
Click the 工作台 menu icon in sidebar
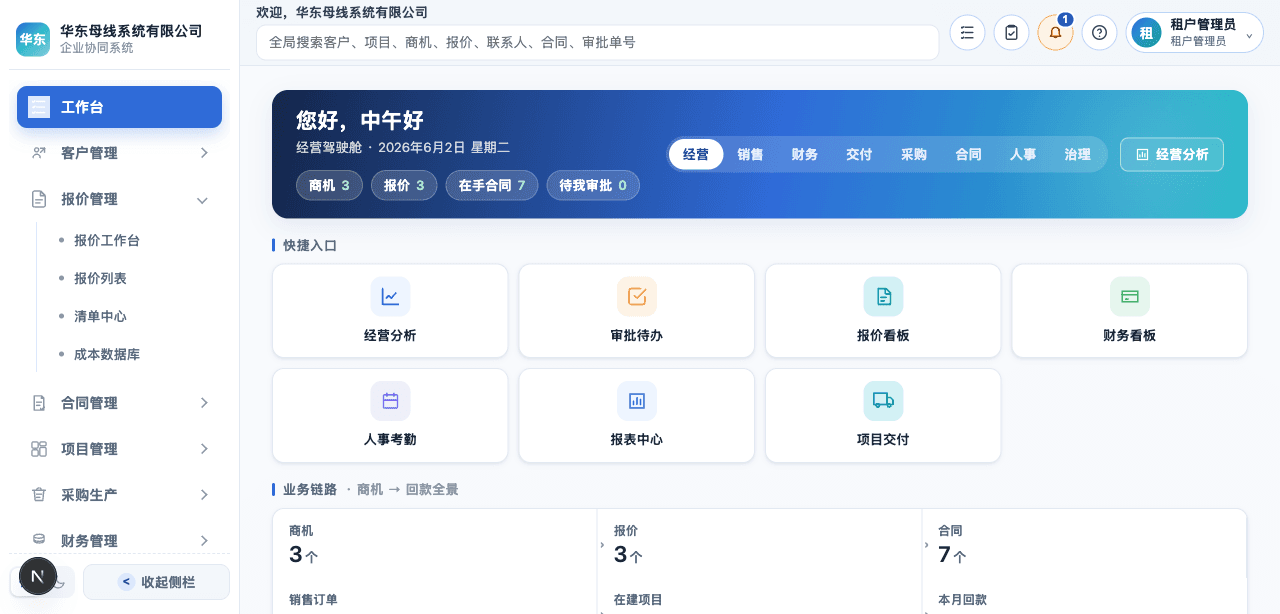point(39,107)
